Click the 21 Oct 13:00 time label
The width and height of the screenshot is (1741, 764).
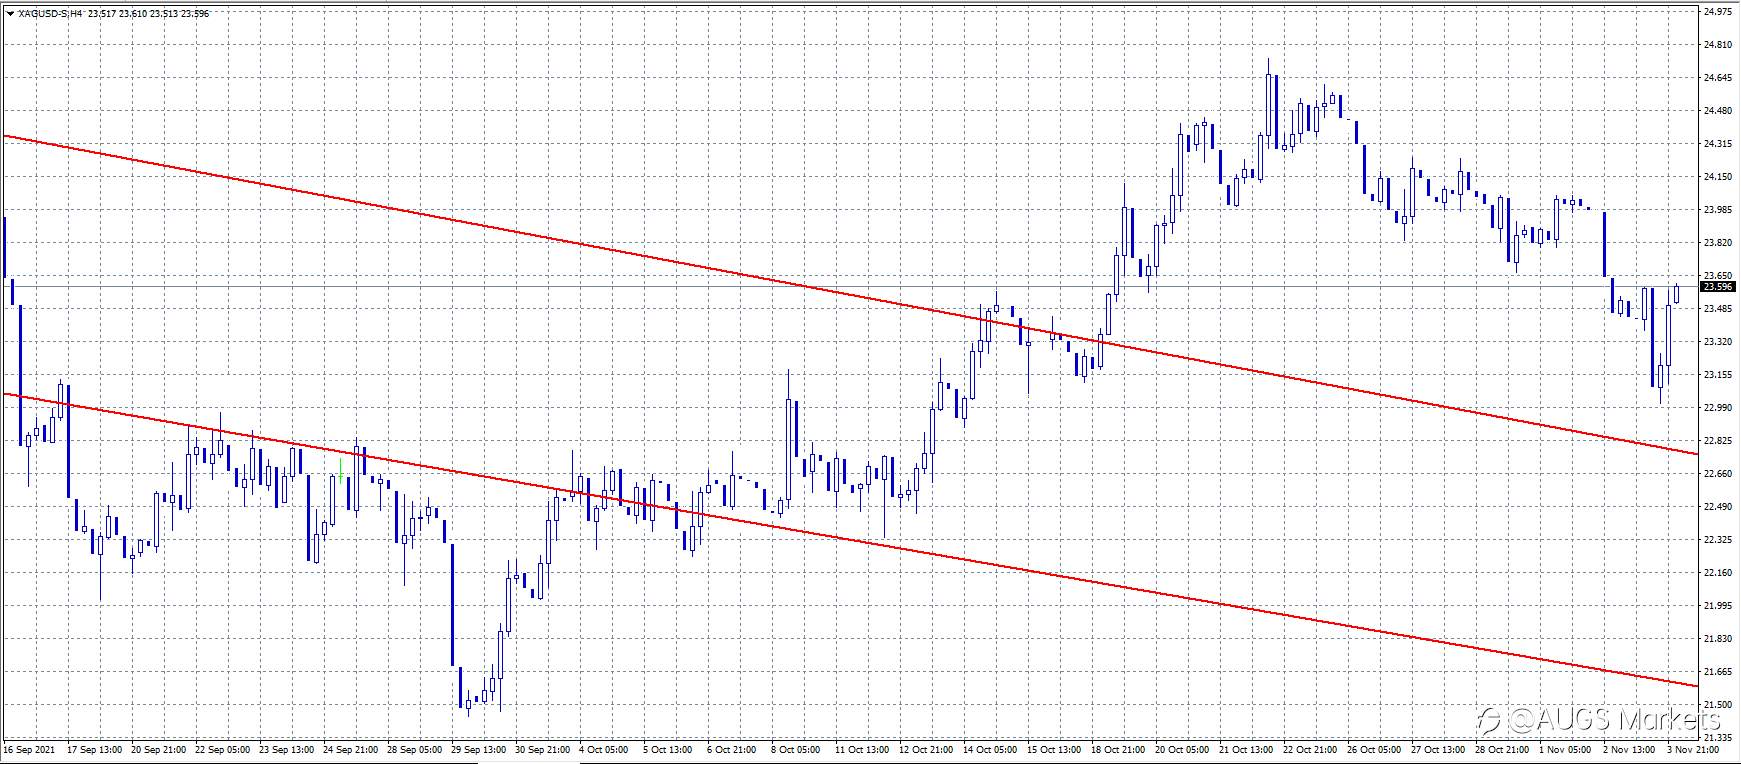pos(1247,749)
